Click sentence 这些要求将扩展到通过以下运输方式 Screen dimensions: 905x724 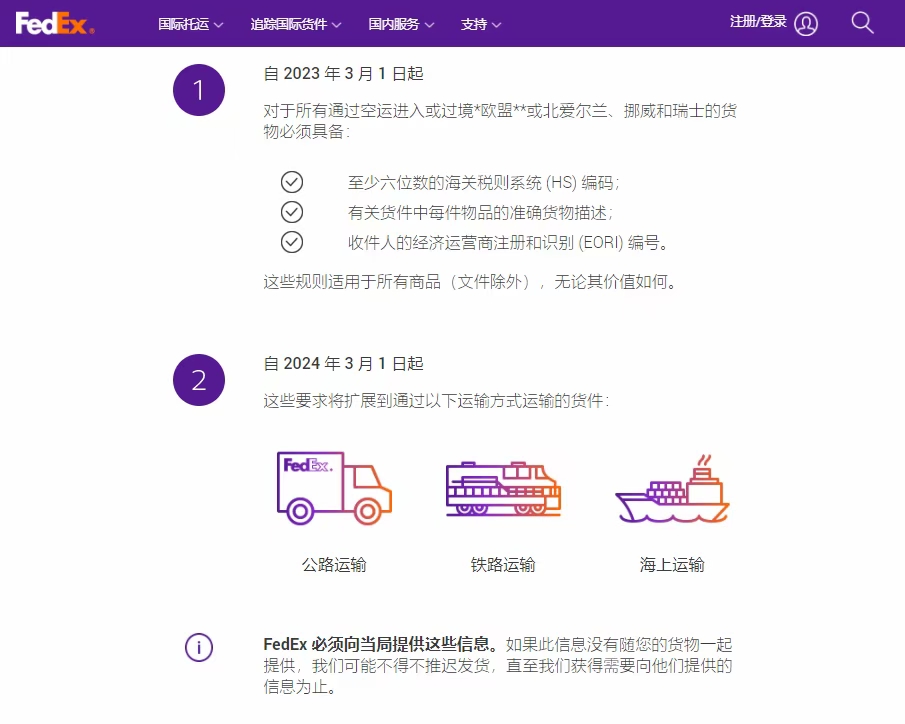tap(436, 401)
